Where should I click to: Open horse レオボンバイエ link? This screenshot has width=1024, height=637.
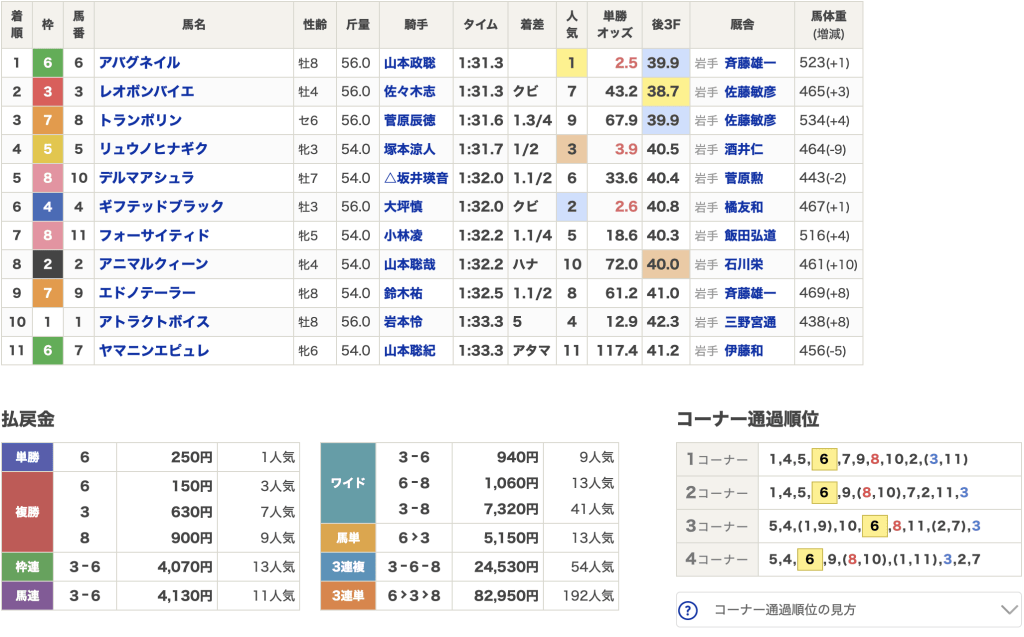(146, 91)
